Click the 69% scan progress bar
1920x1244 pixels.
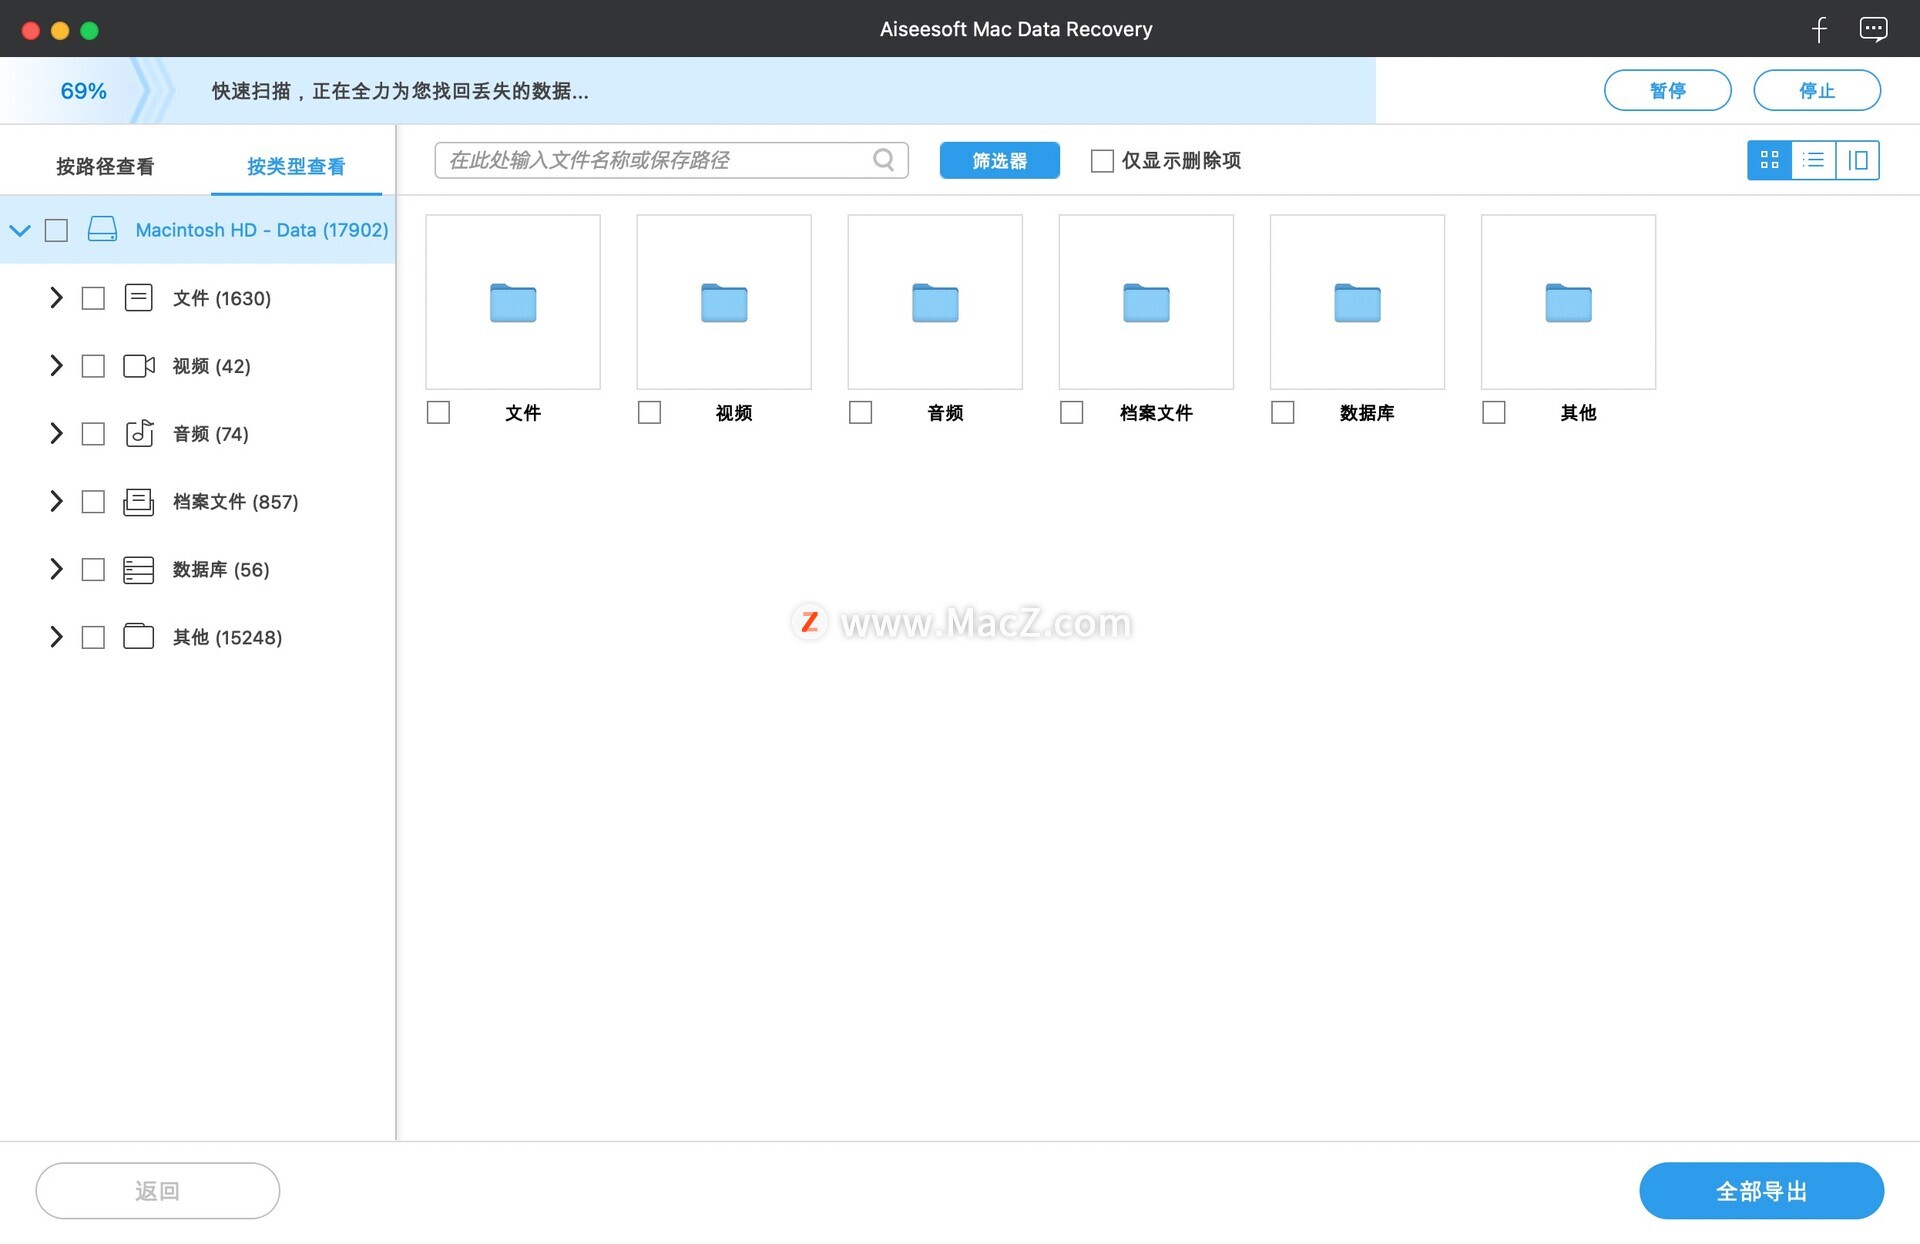pyautogui.click(x=688, y=91)
